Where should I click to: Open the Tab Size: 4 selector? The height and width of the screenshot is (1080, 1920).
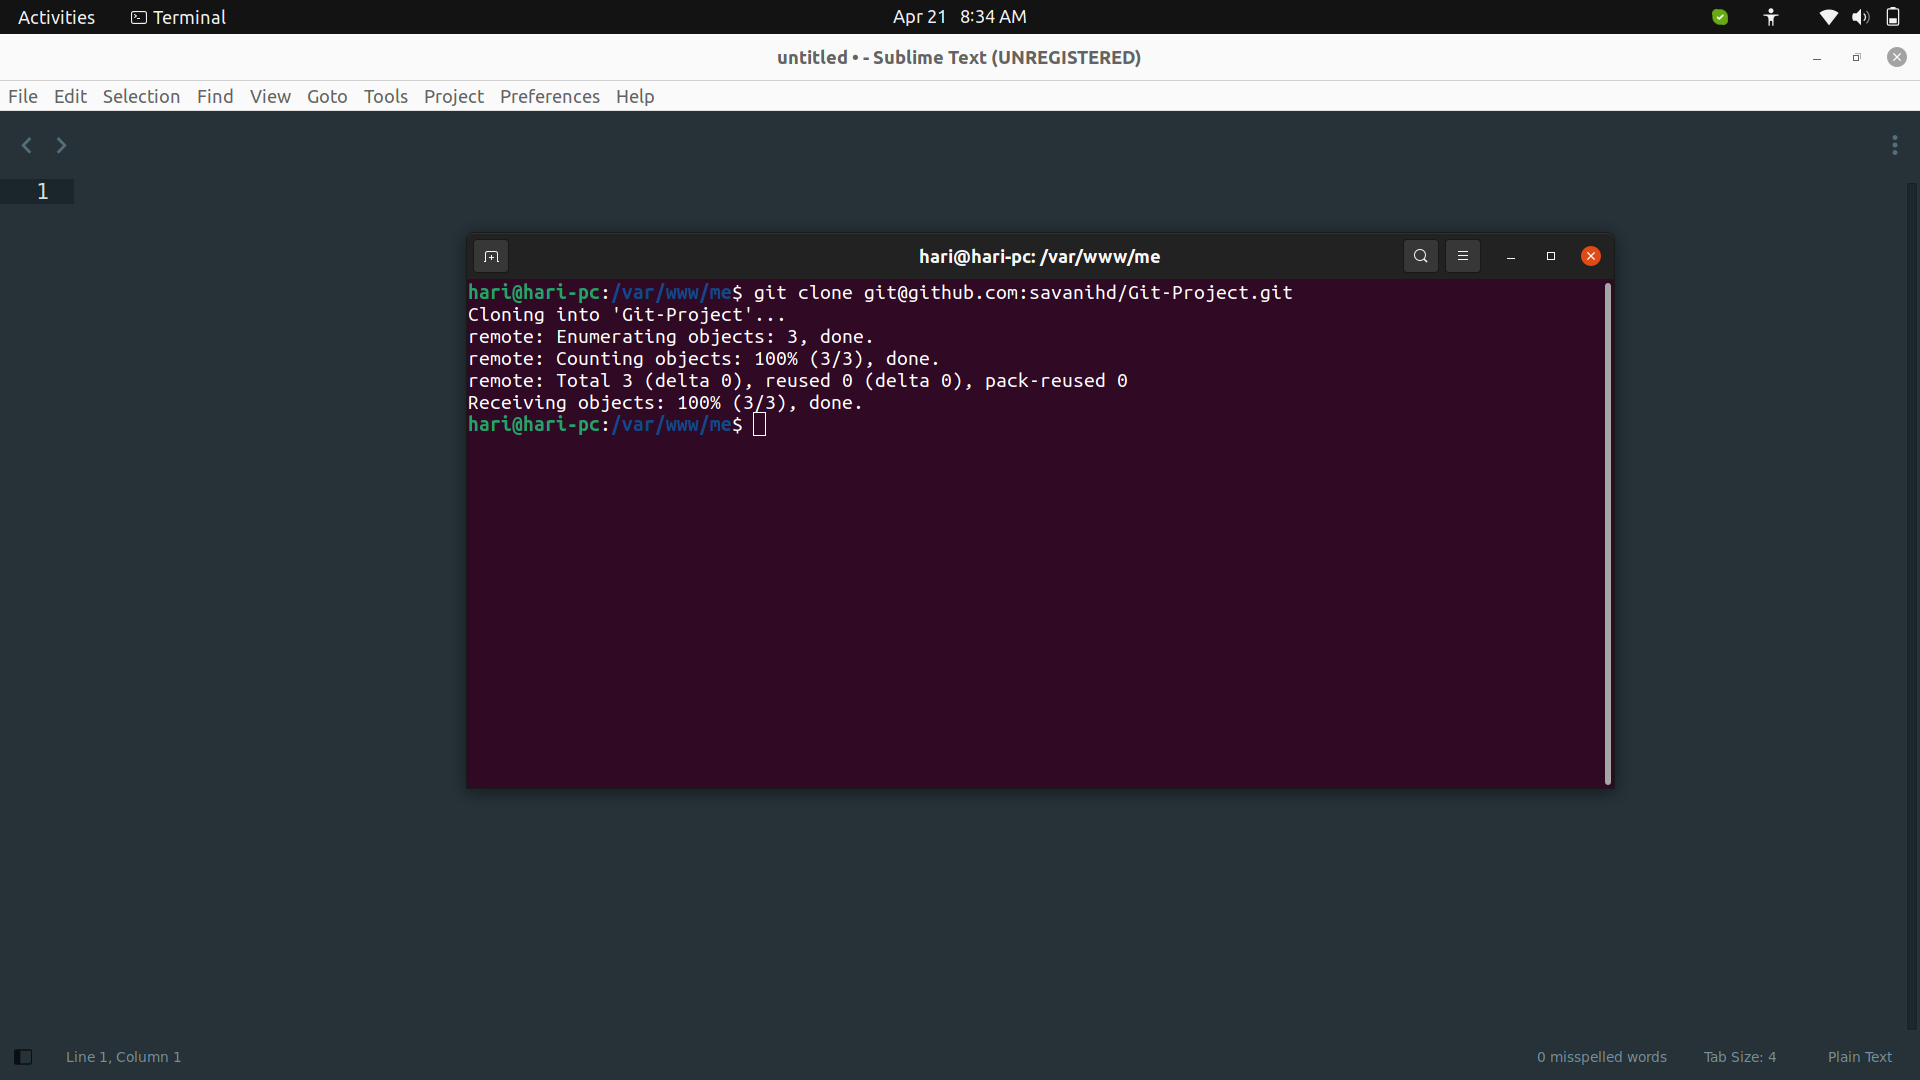click(1740, 1056)
